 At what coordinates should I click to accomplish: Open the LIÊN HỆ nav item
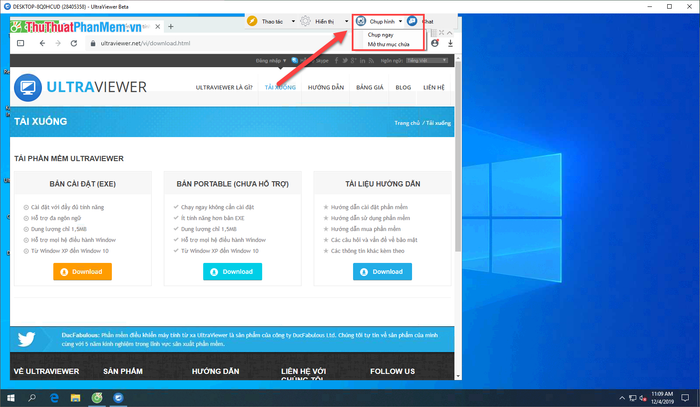434,87
